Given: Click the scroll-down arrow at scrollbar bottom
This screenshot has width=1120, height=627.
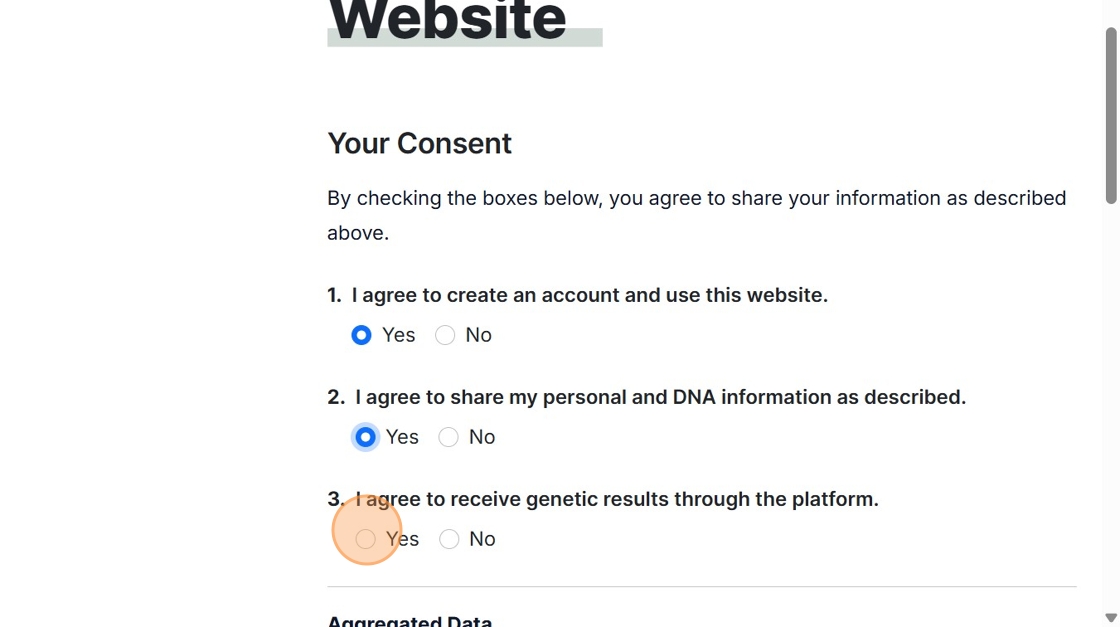Looking at the screenshot, I should click(1110, 618).
